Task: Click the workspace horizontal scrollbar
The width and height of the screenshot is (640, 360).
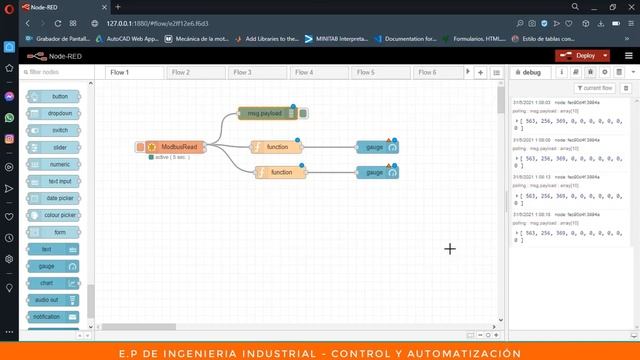Action: pyautogui.click(x=139, y=327)
